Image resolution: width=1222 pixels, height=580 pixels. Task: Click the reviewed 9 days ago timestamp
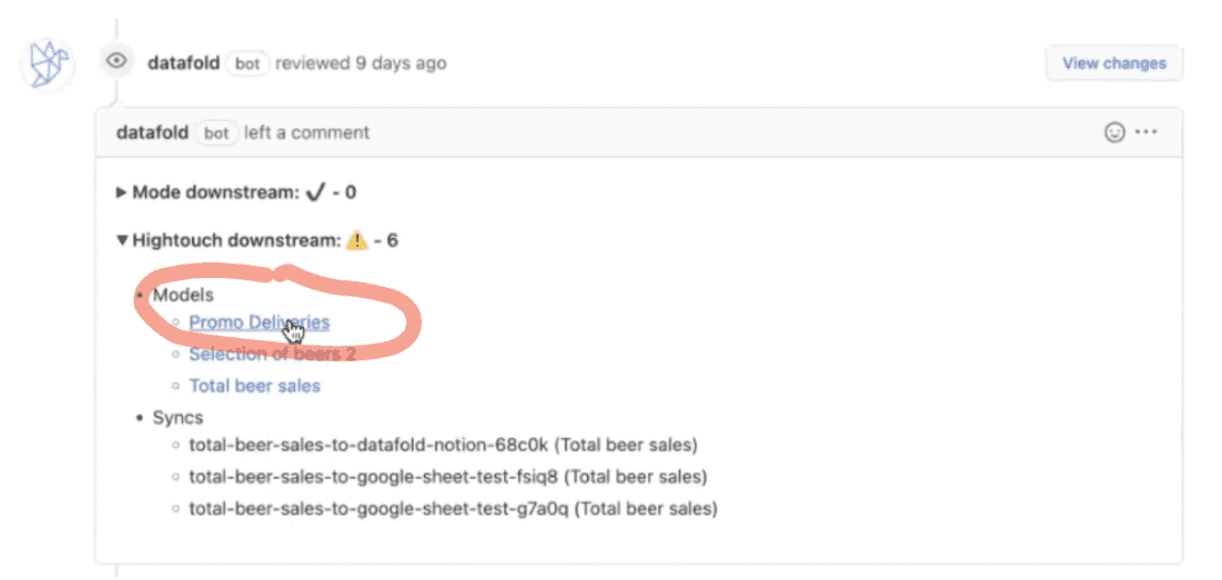362,62
